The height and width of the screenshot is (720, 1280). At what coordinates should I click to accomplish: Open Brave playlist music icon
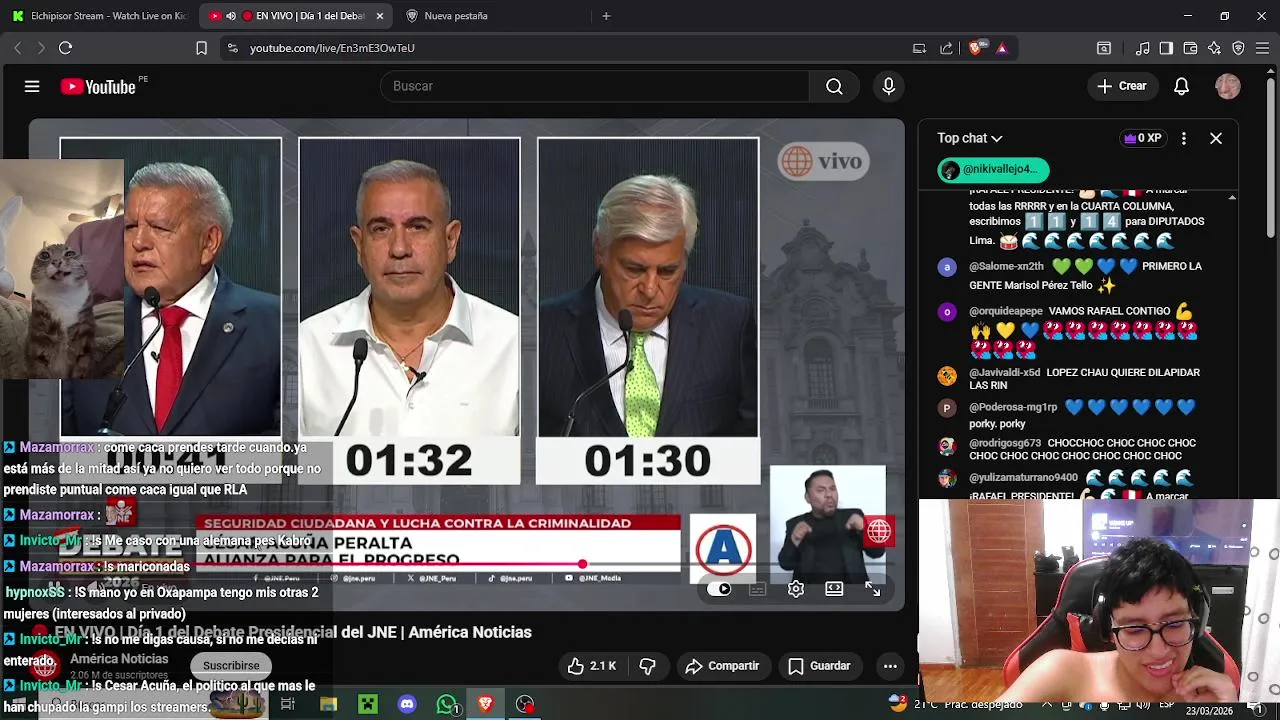tap(1143, 48)
